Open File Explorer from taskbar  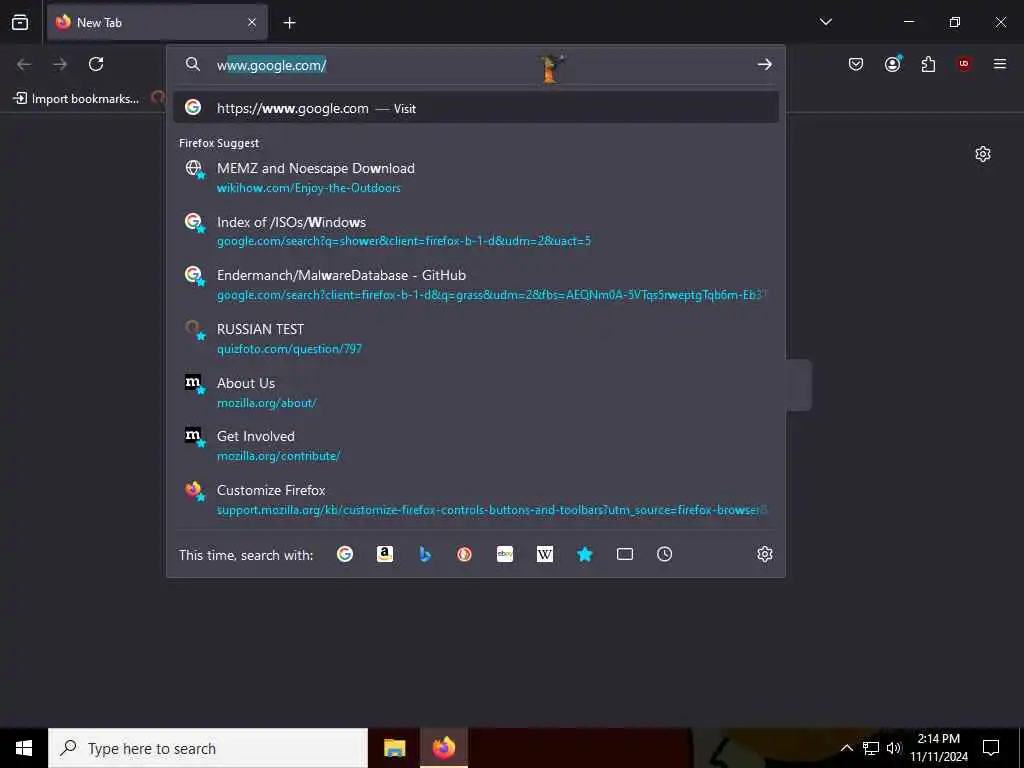[394, 748]
